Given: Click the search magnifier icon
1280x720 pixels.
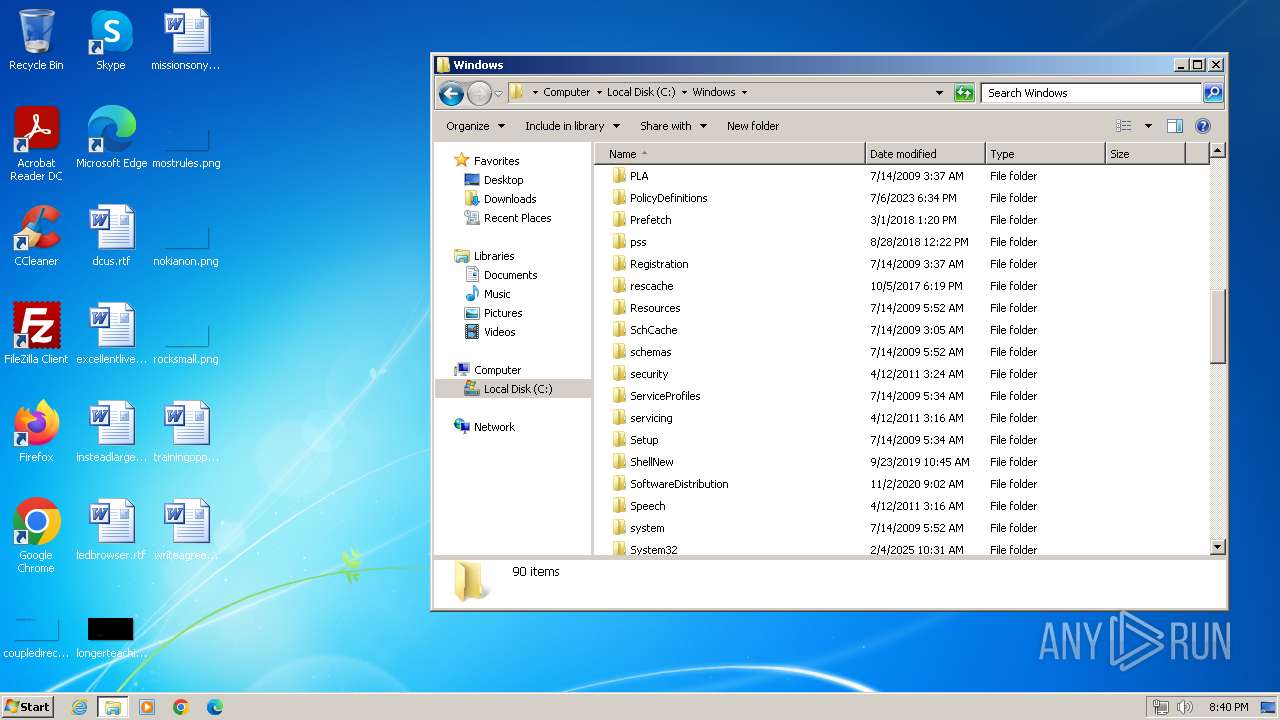Looking at the screenshot, I should pyautogui.click(x=1212, y=93).
